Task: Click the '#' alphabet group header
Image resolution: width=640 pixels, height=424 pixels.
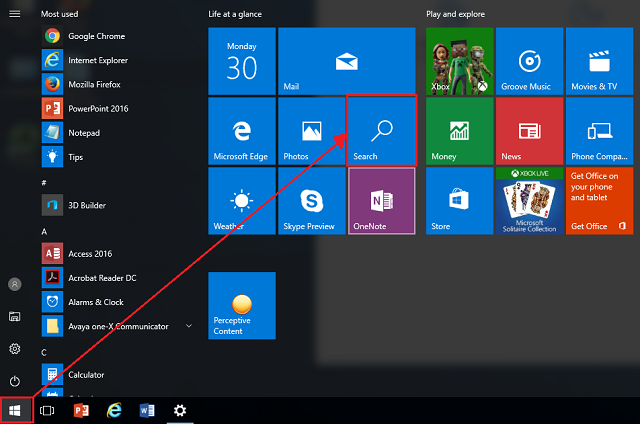Action: [x=44, y=183]
